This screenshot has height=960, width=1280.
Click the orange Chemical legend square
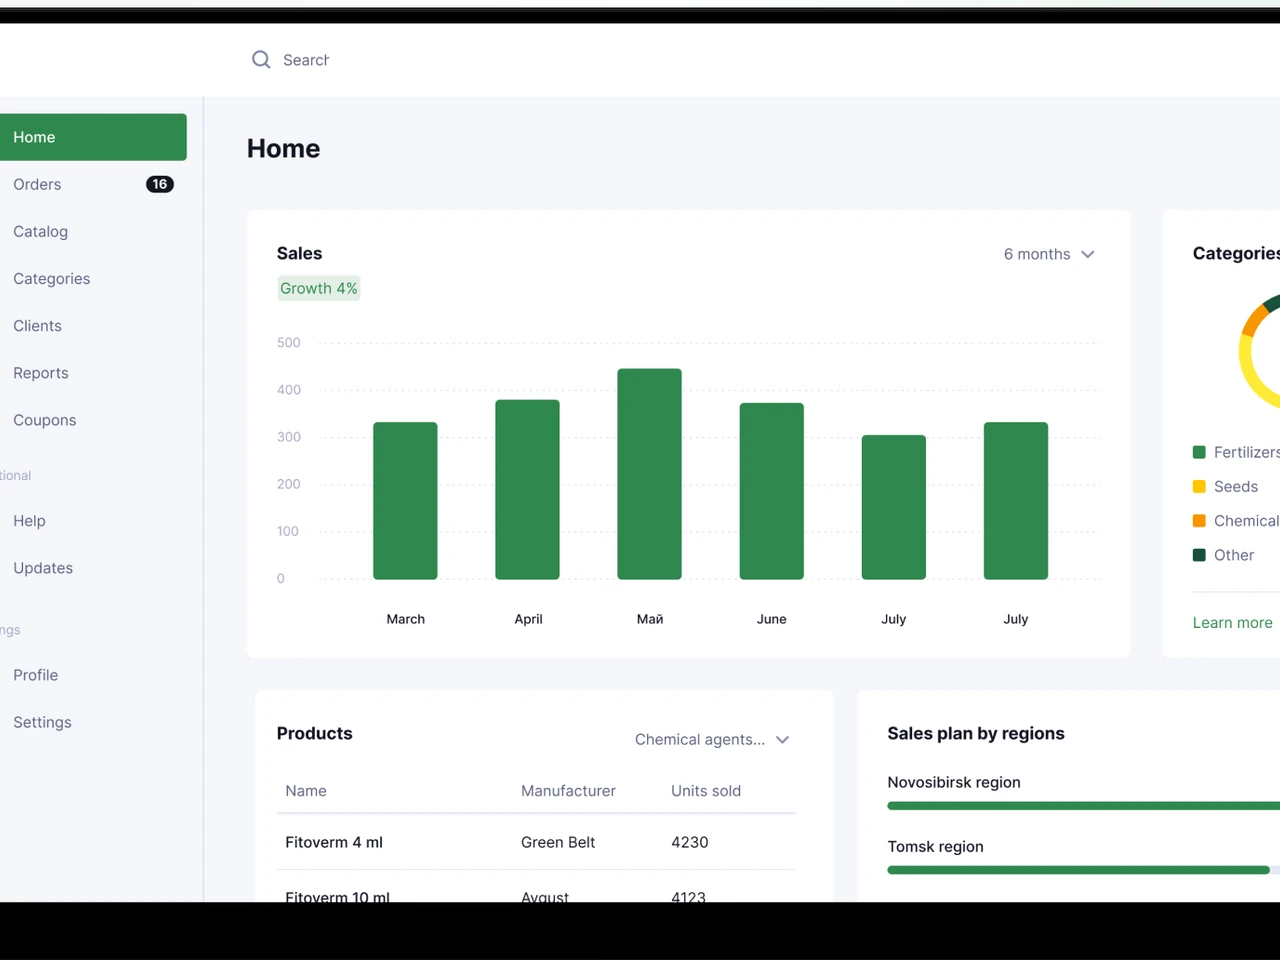[1199, 521]
